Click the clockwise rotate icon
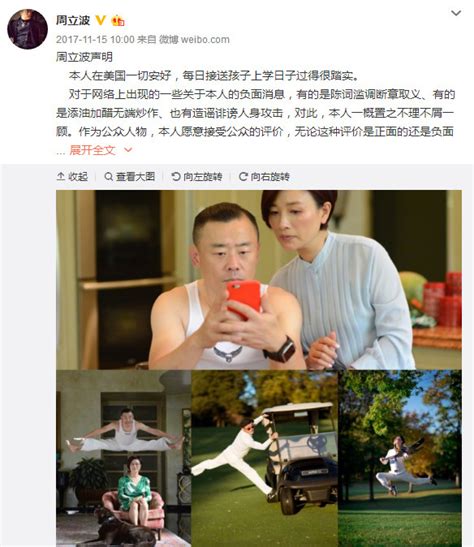This screenshot has width=474, height=547. [243, 177]
